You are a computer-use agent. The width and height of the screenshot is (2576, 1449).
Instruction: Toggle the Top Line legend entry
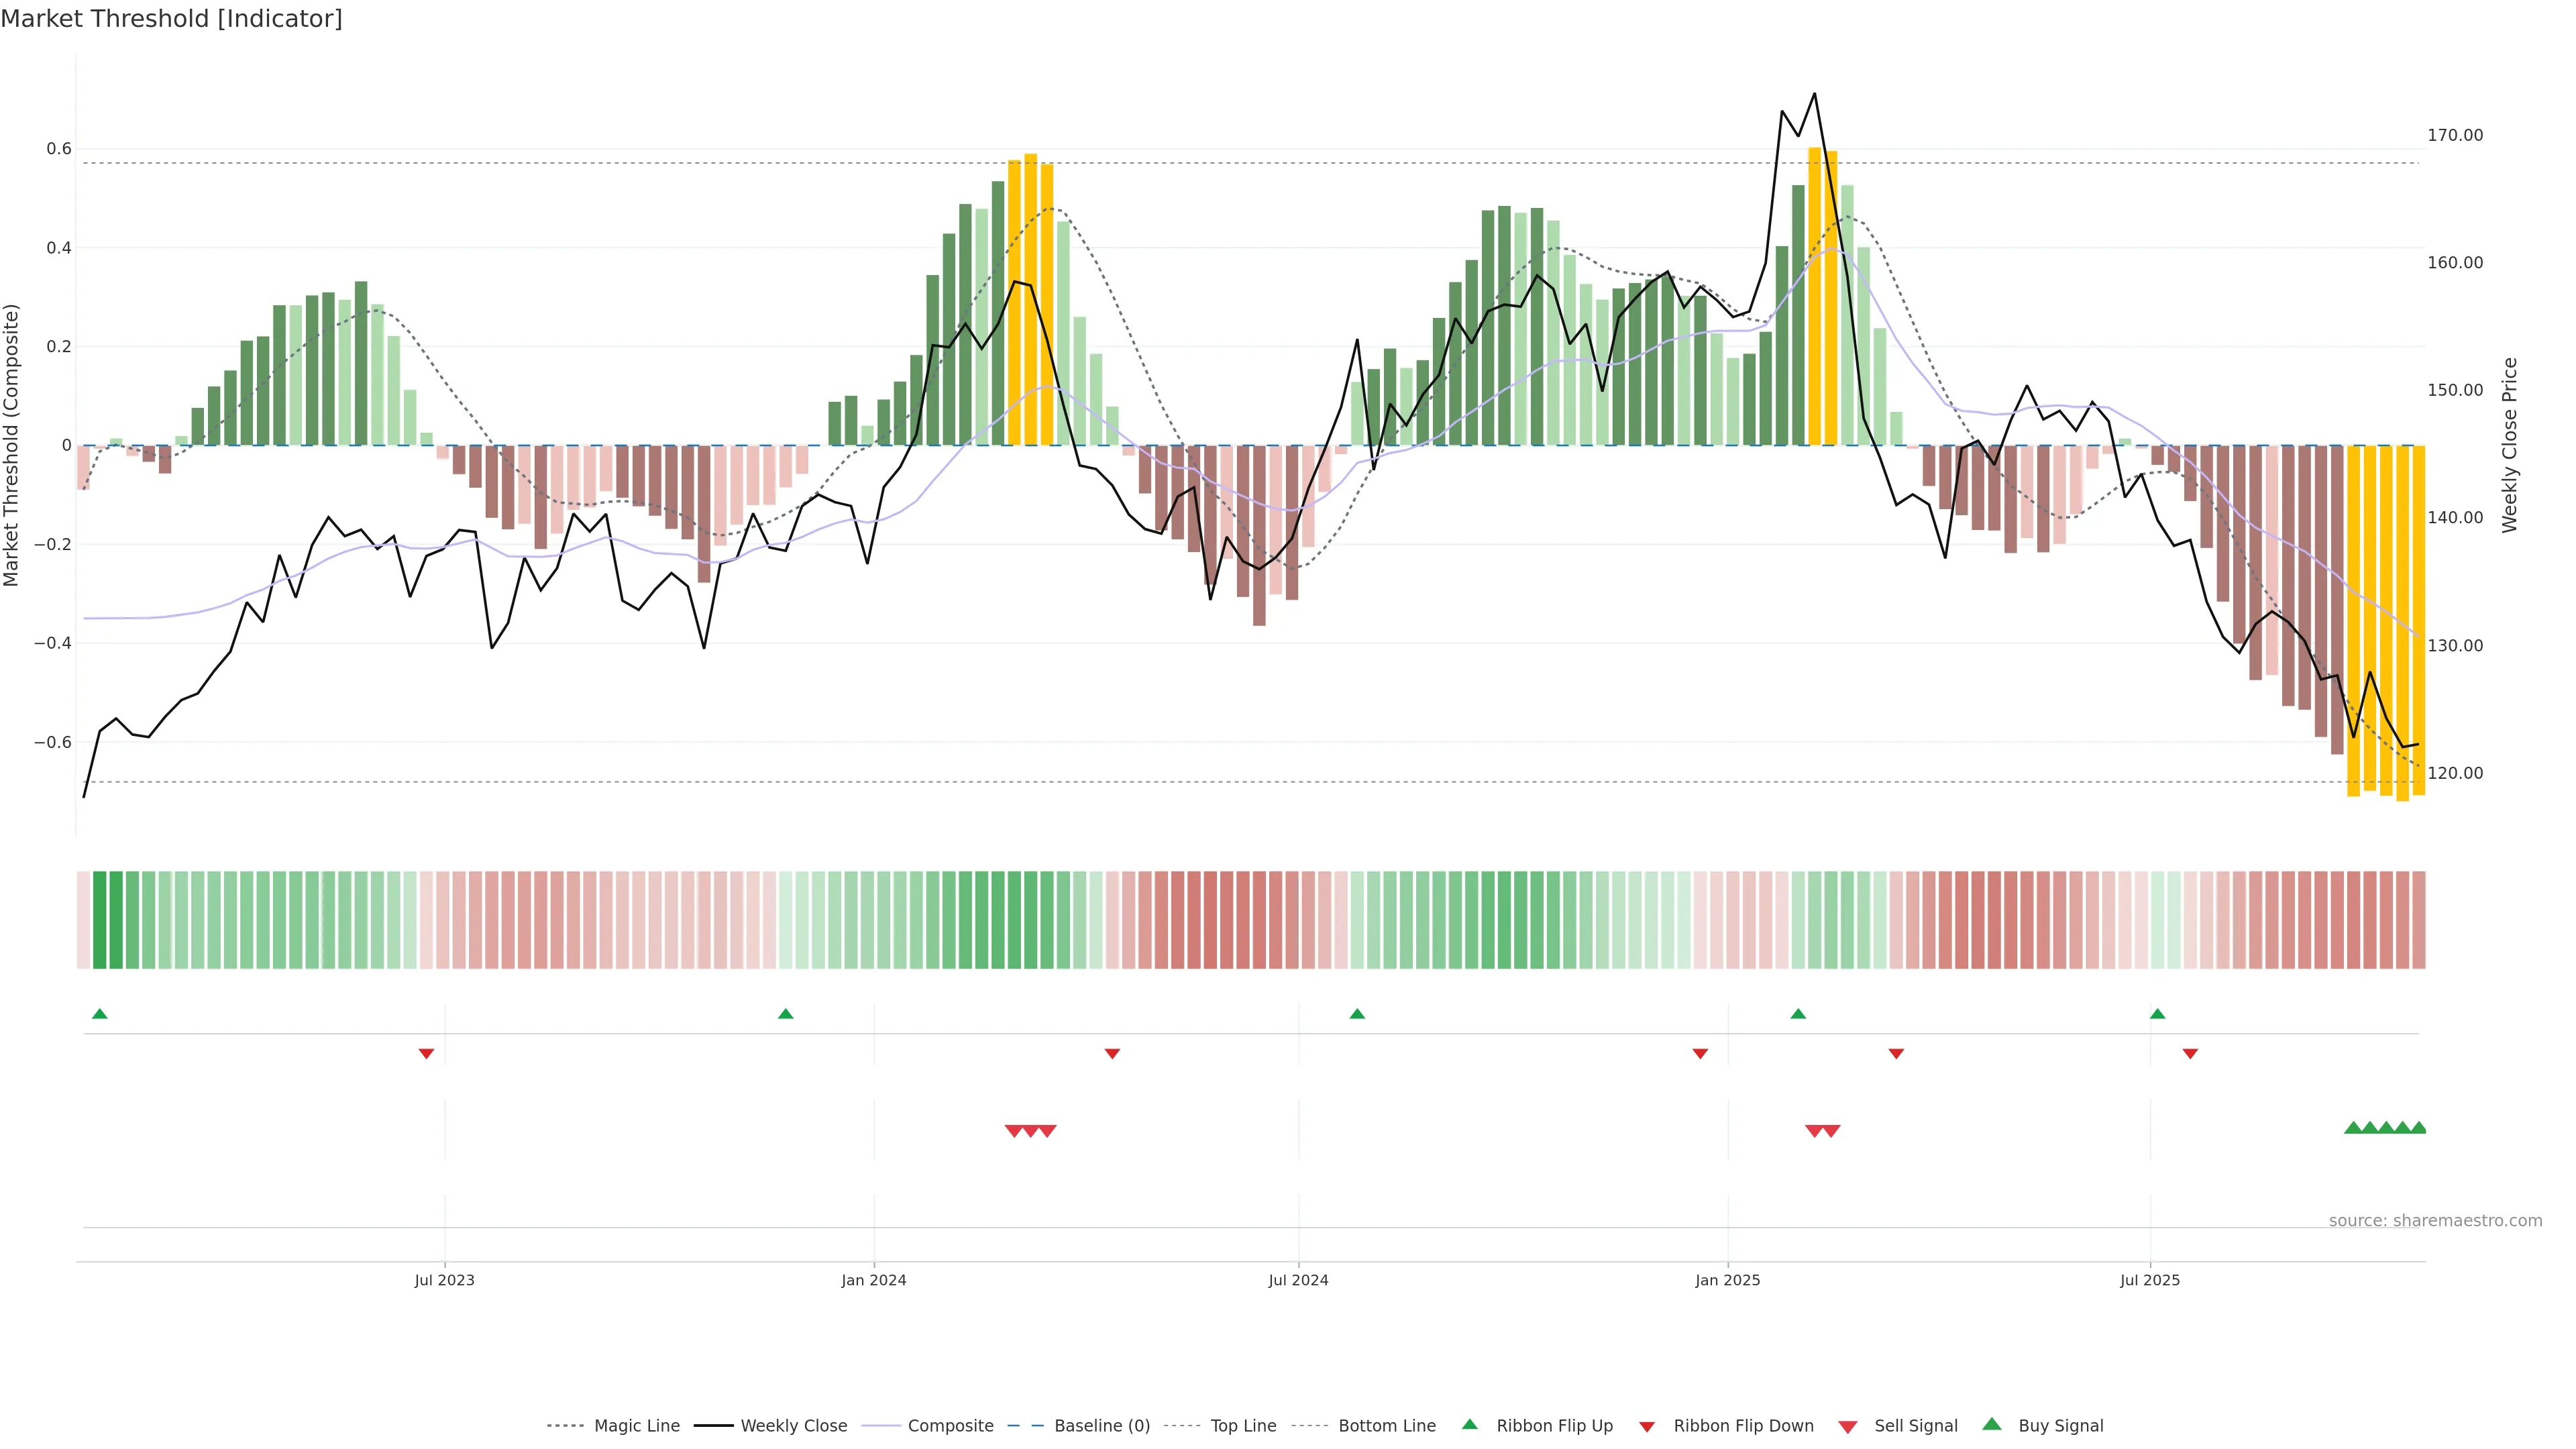pyautogui.click(x=1243, y=1426)
